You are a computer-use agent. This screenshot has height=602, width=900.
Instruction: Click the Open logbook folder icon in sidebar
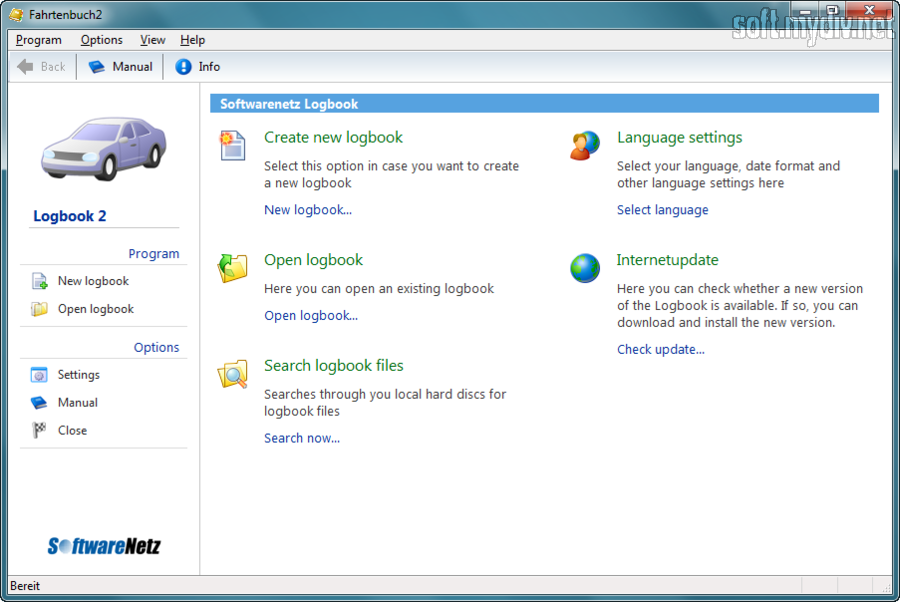click(x=39, y=309)
